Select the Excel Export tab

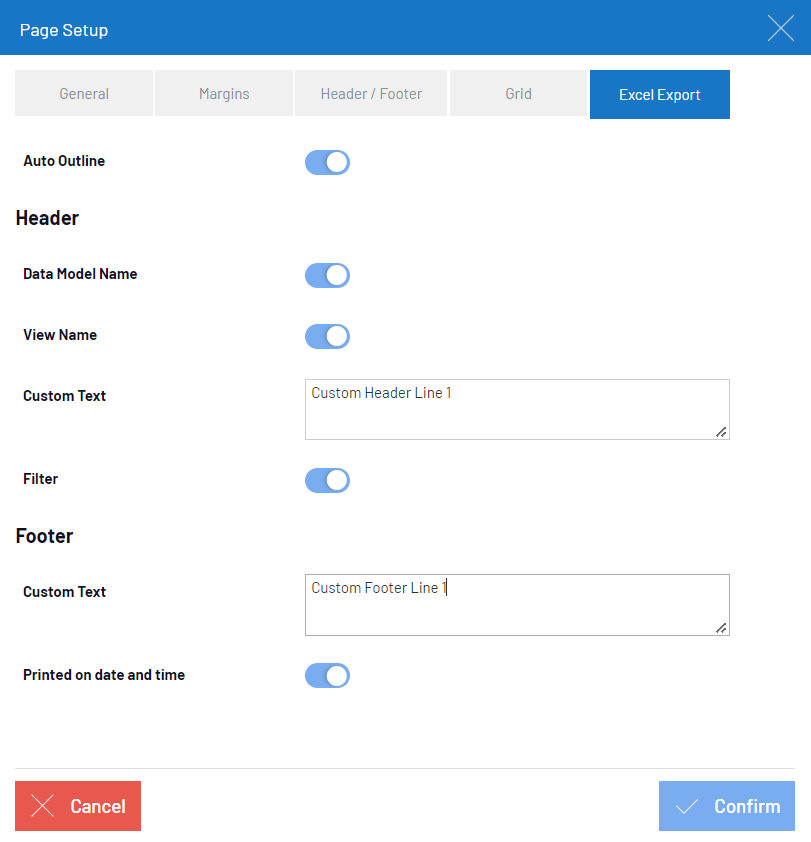pyautogui.click(x=659, y=95)
